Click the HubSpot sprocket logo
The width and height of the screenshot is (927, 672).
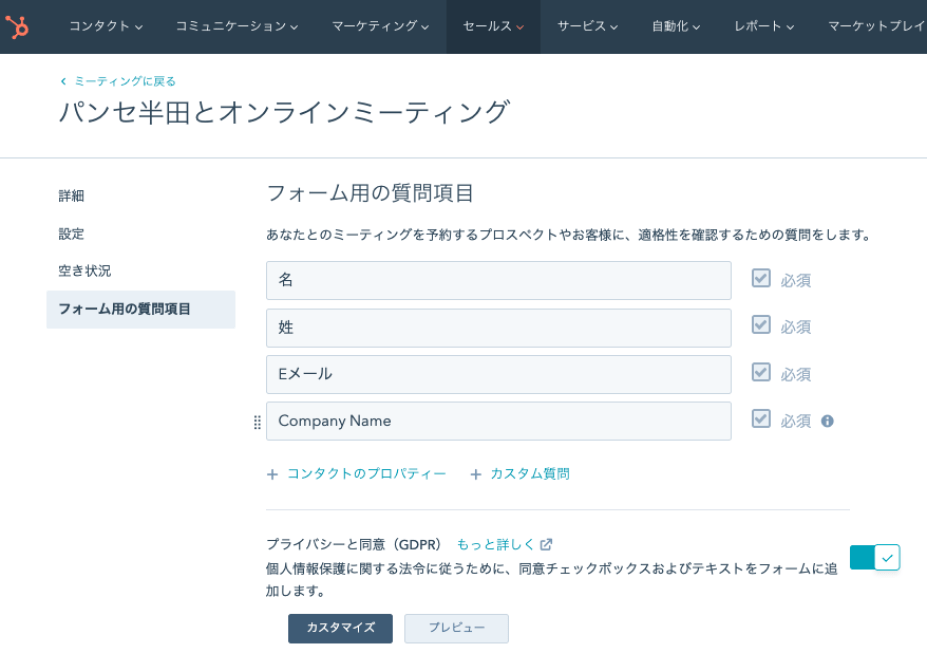pos(18,27)
